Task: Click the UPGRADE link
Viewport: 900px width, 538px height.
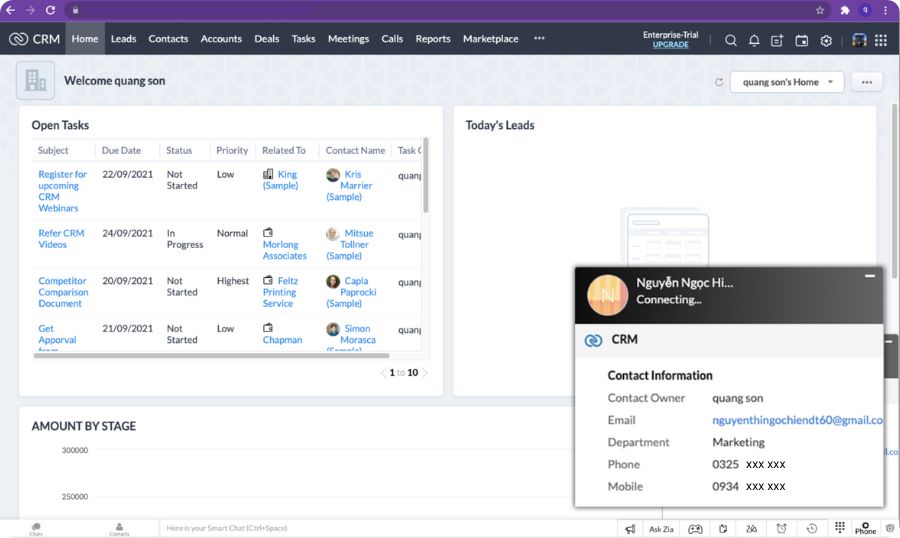Action: [x=670, y=45]
